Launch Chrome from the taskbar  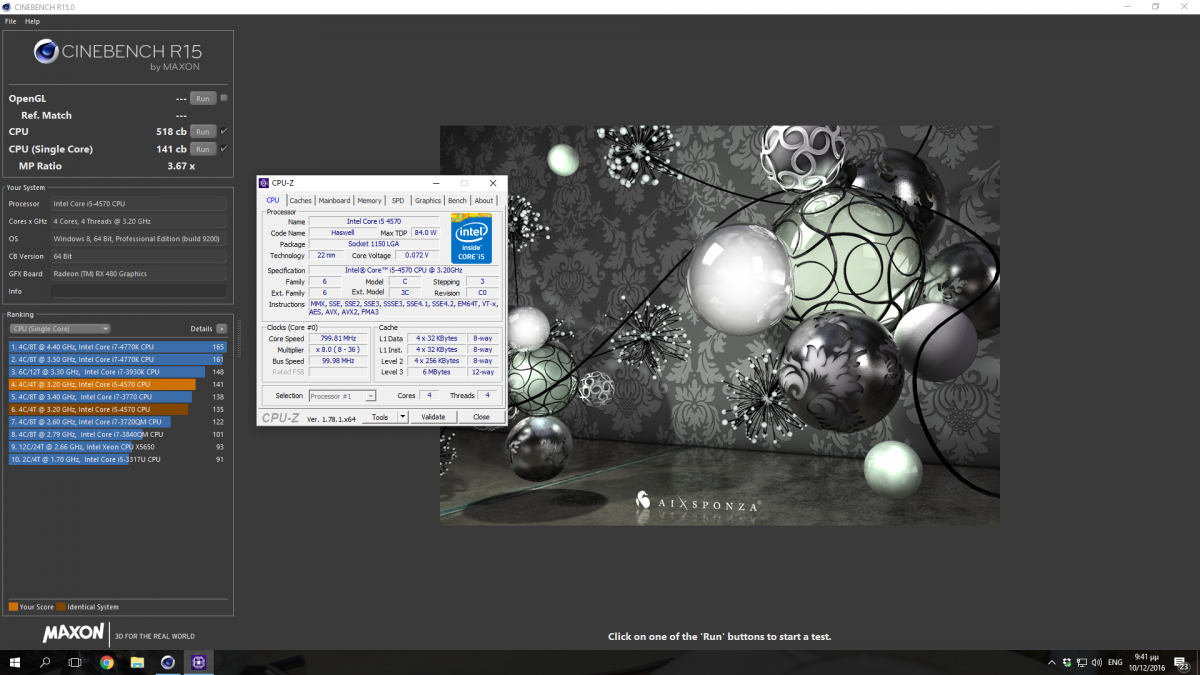pos(107,662)
